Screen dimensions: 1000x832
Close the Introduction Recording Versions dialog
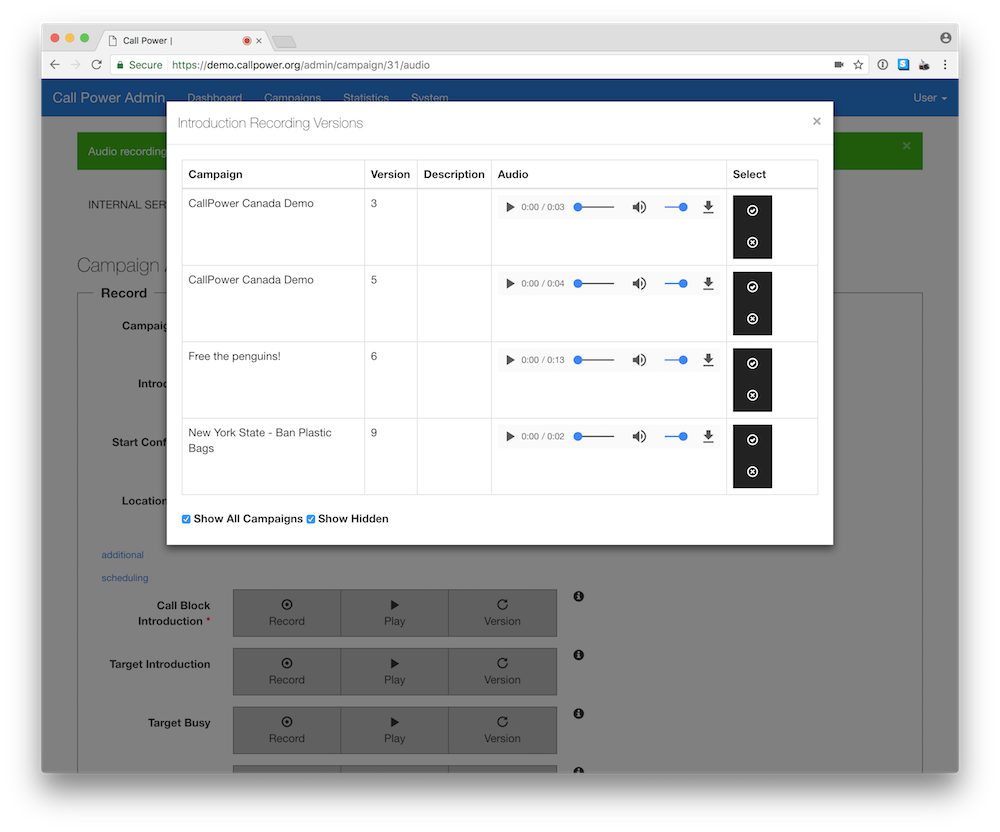(816, 121)
